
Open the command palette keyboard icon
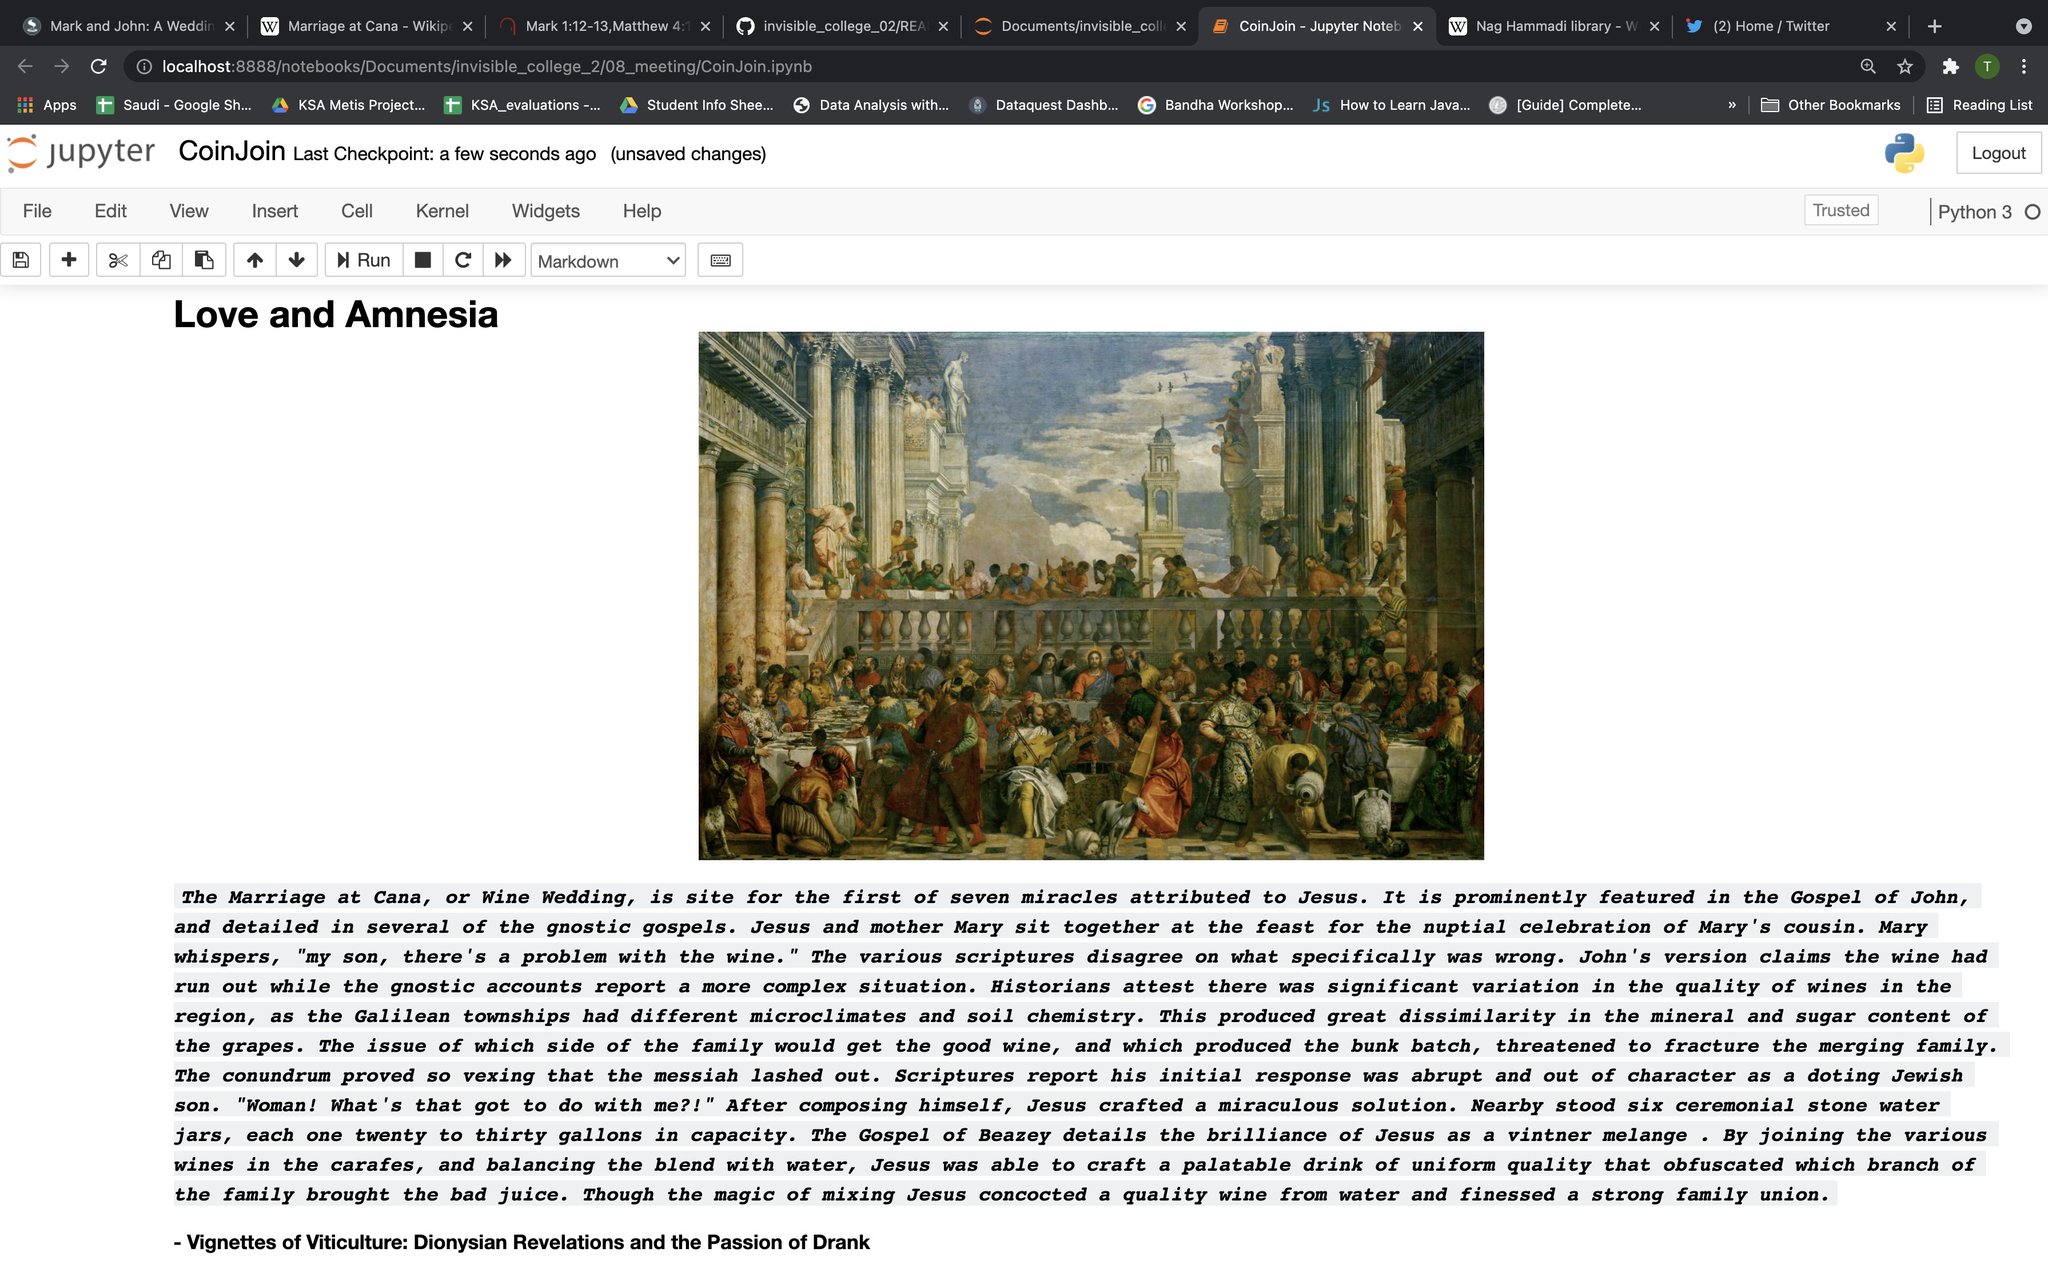coord(720,260)
